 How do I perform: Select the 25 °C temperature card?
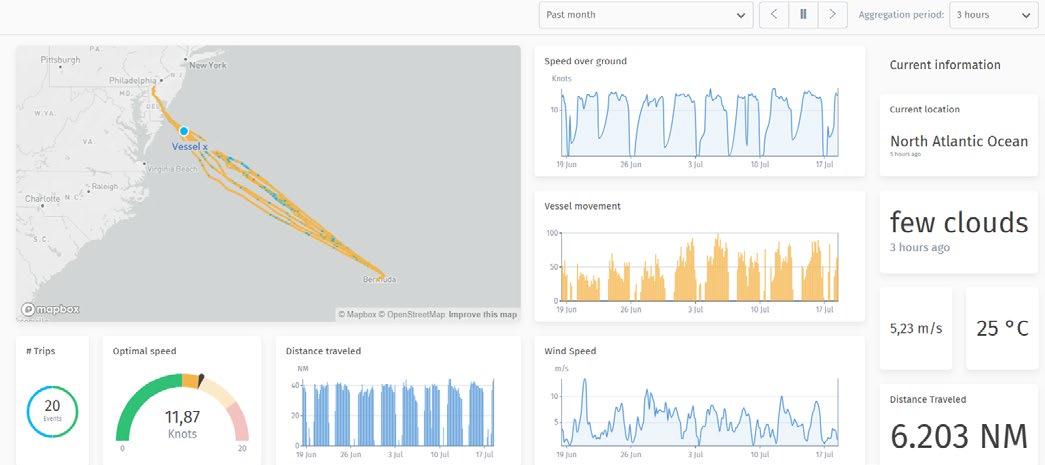click(1002, 328)
